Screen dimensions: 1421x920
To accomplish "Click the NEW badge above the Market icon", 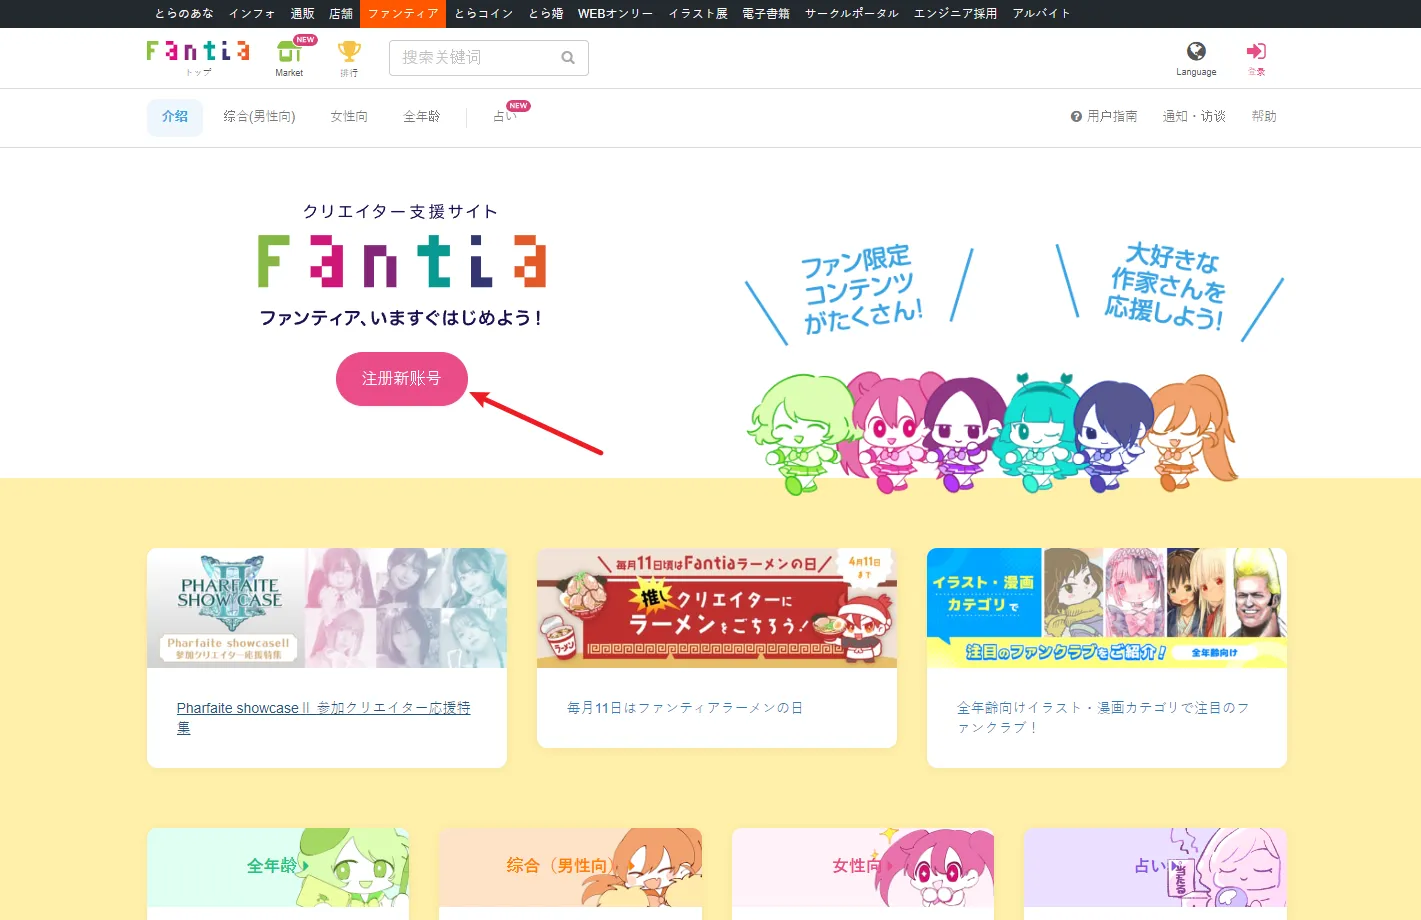I will 303,39.
